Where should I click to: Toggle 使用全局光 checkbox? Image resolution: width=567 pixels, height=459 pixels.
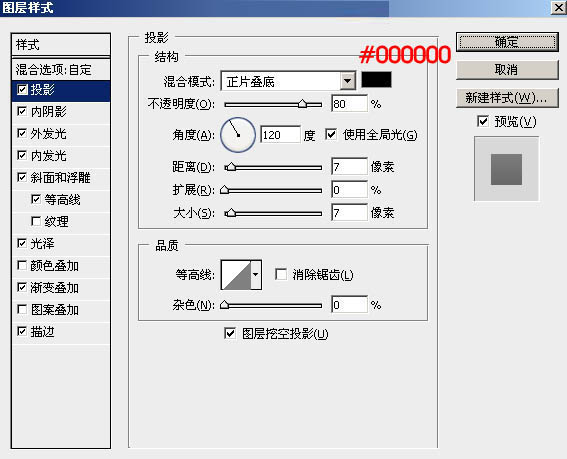(331, 135)
